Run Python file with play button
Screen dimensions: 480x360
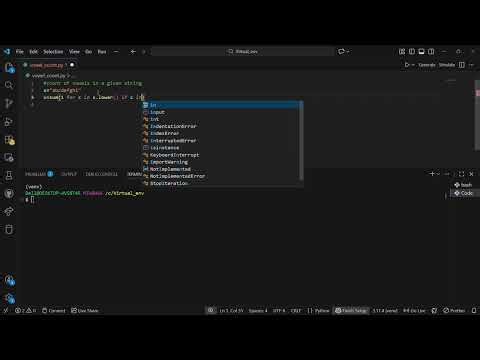pos(407,65)
